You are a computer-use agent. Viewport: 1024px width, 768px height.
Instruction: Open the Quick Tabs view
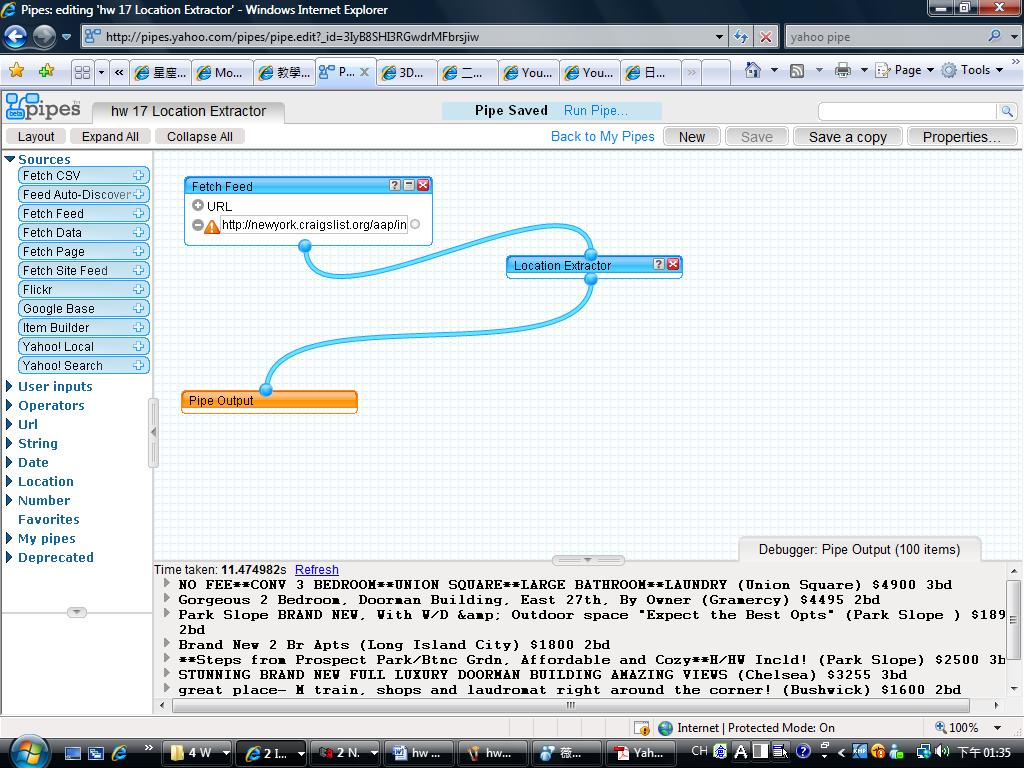click(82, 72)
